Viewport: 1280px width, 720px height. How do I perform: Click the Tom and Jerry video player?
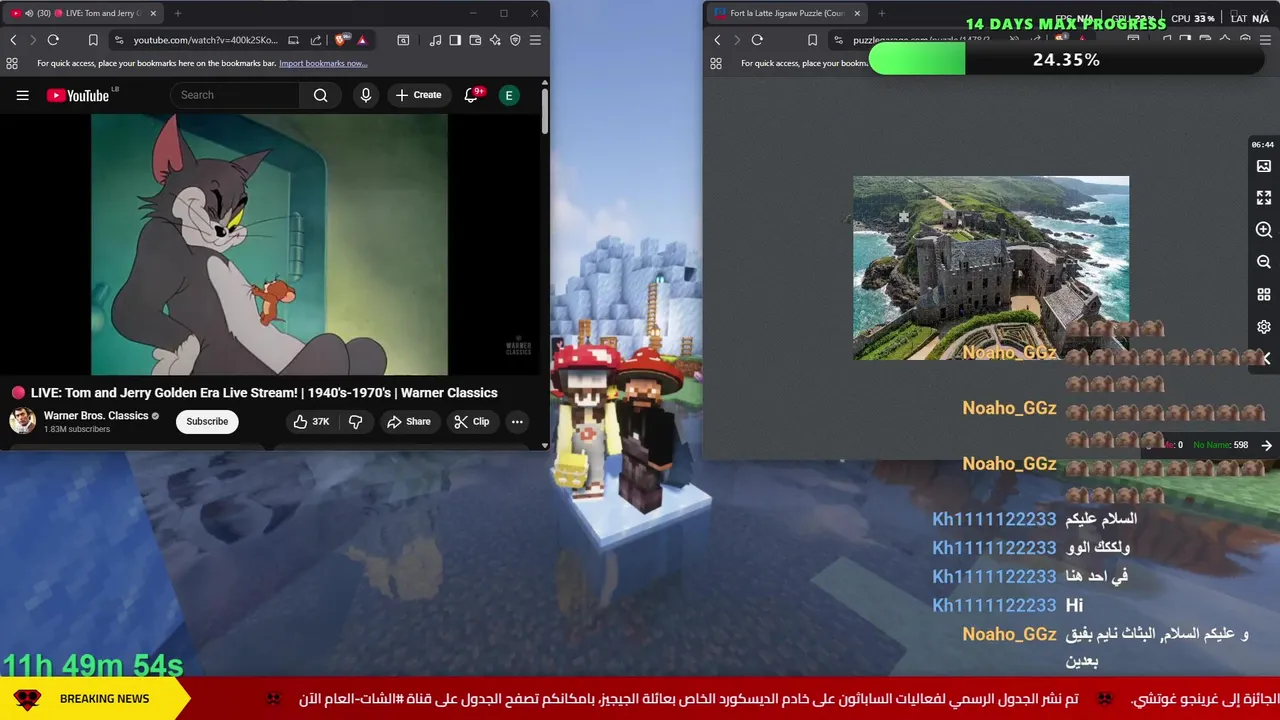(x=269, y=244)
